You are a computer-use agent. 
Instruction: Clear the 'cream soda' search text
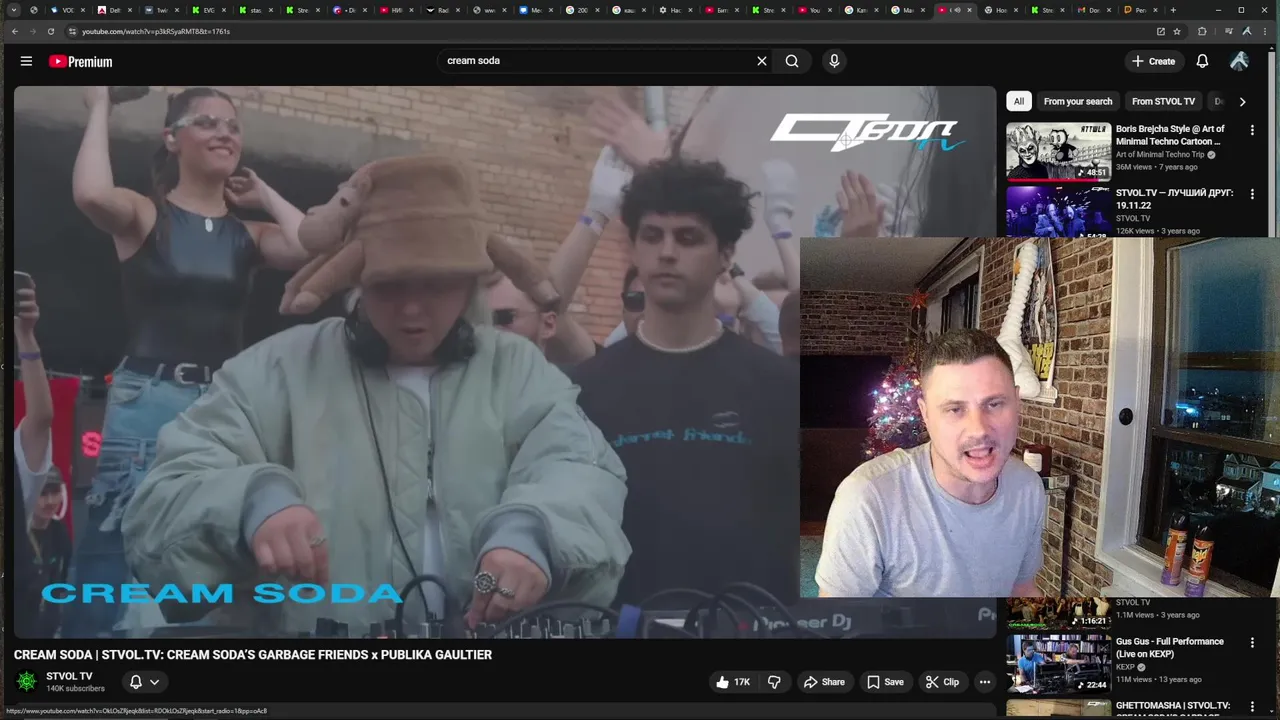(x=762, y=61)
